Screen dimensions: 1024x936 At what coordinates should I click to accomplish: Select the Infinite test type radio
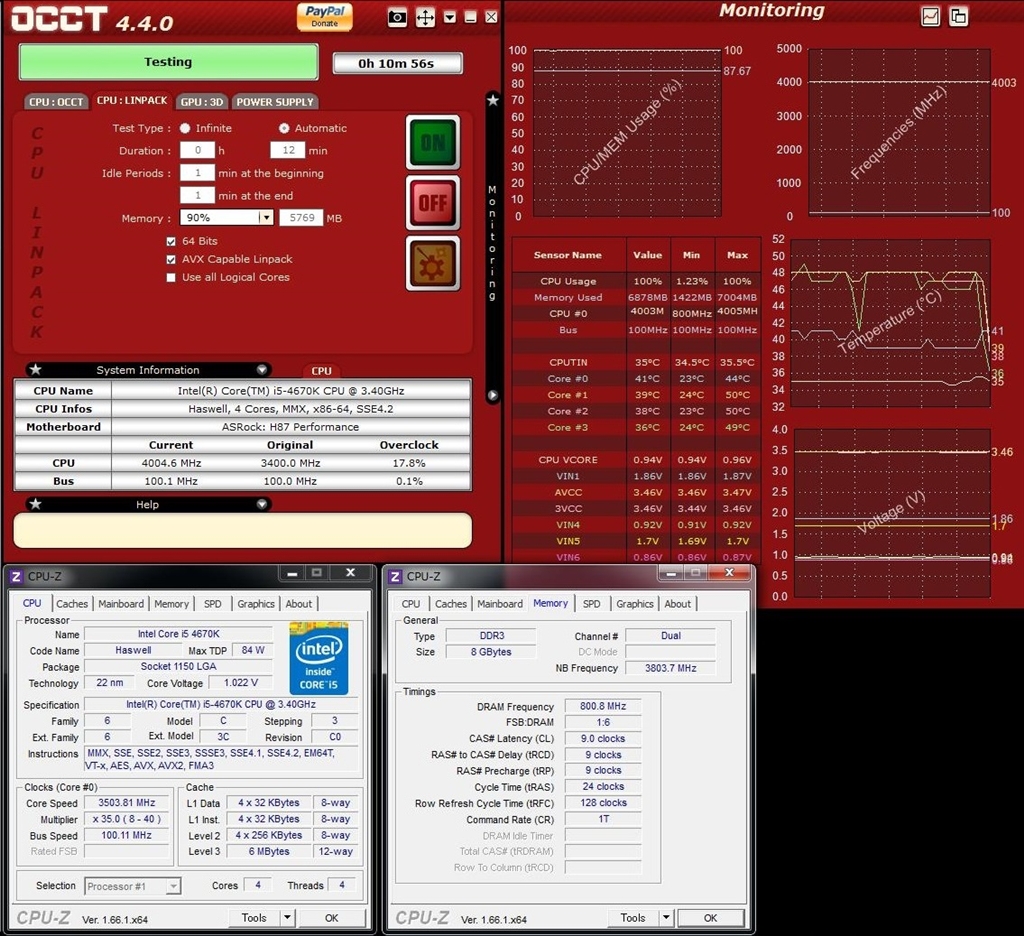click(185, 128)
